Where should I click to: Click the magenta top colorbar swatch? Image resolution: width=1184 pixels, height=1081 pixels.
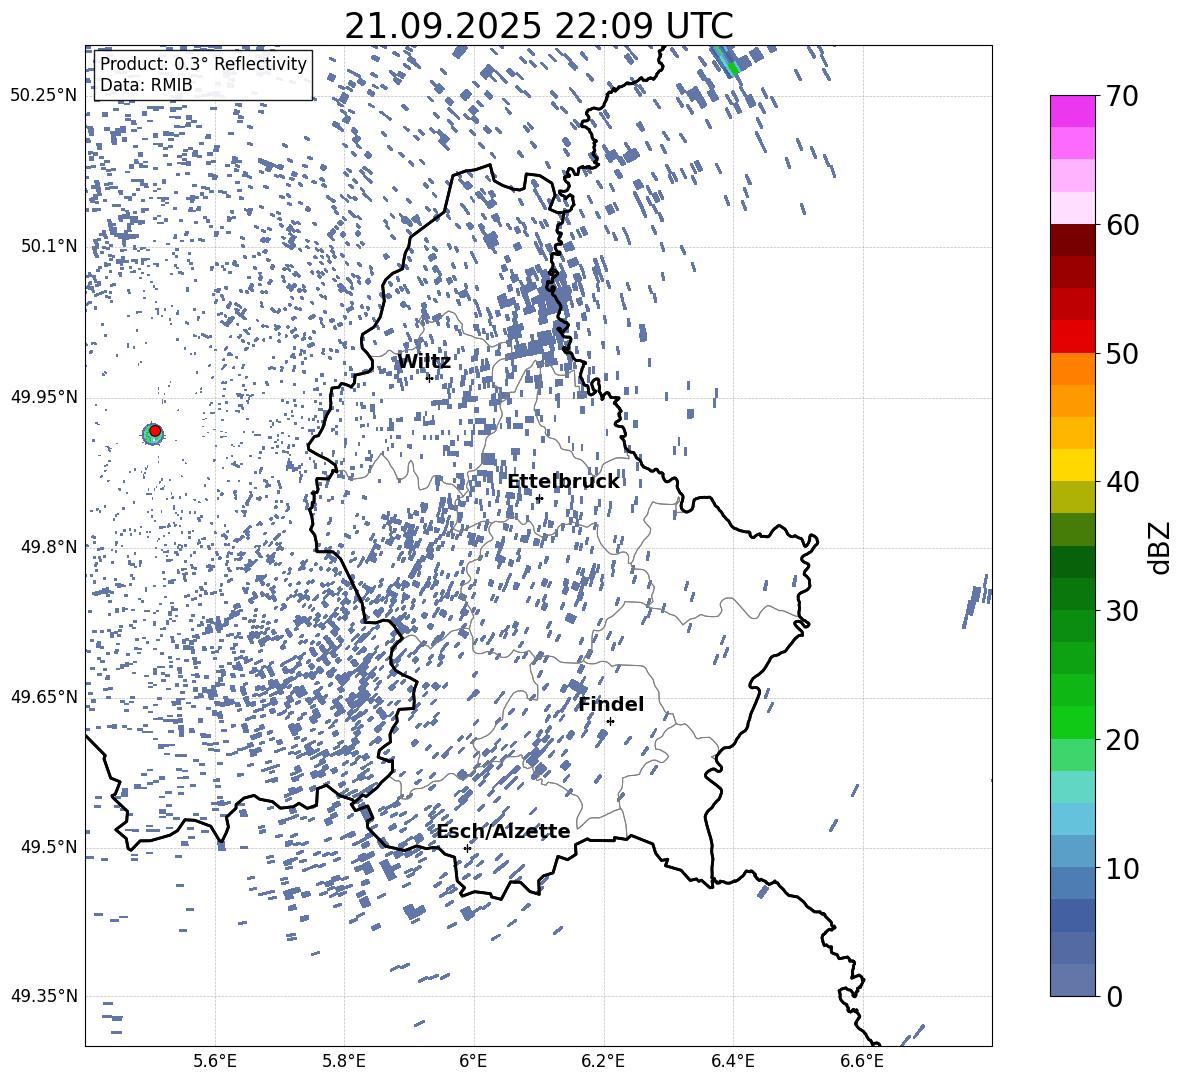coord(1072,111)
